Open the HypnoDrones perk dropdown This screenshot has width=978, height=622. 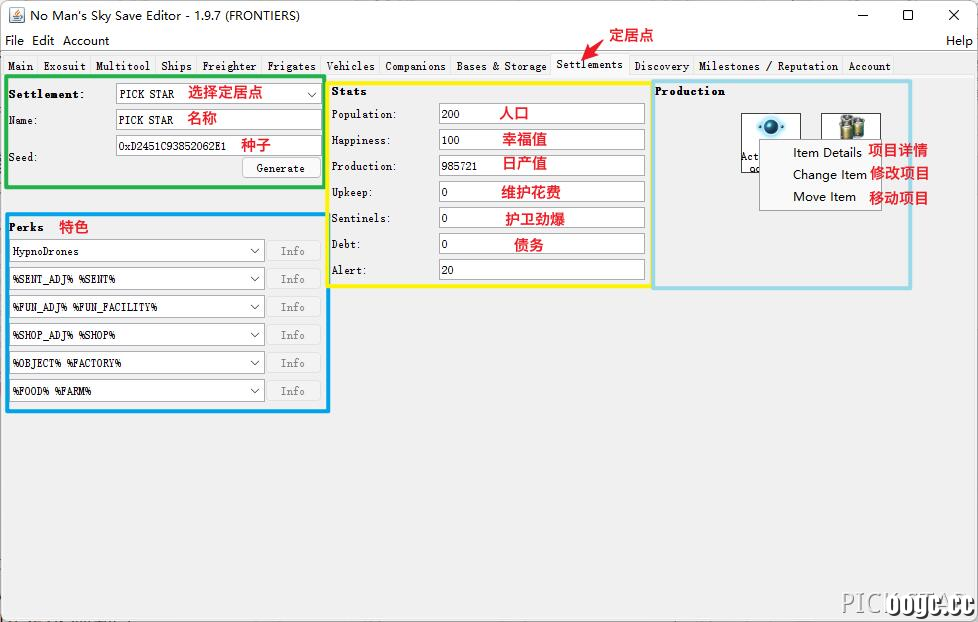click(x=137, y=251)
